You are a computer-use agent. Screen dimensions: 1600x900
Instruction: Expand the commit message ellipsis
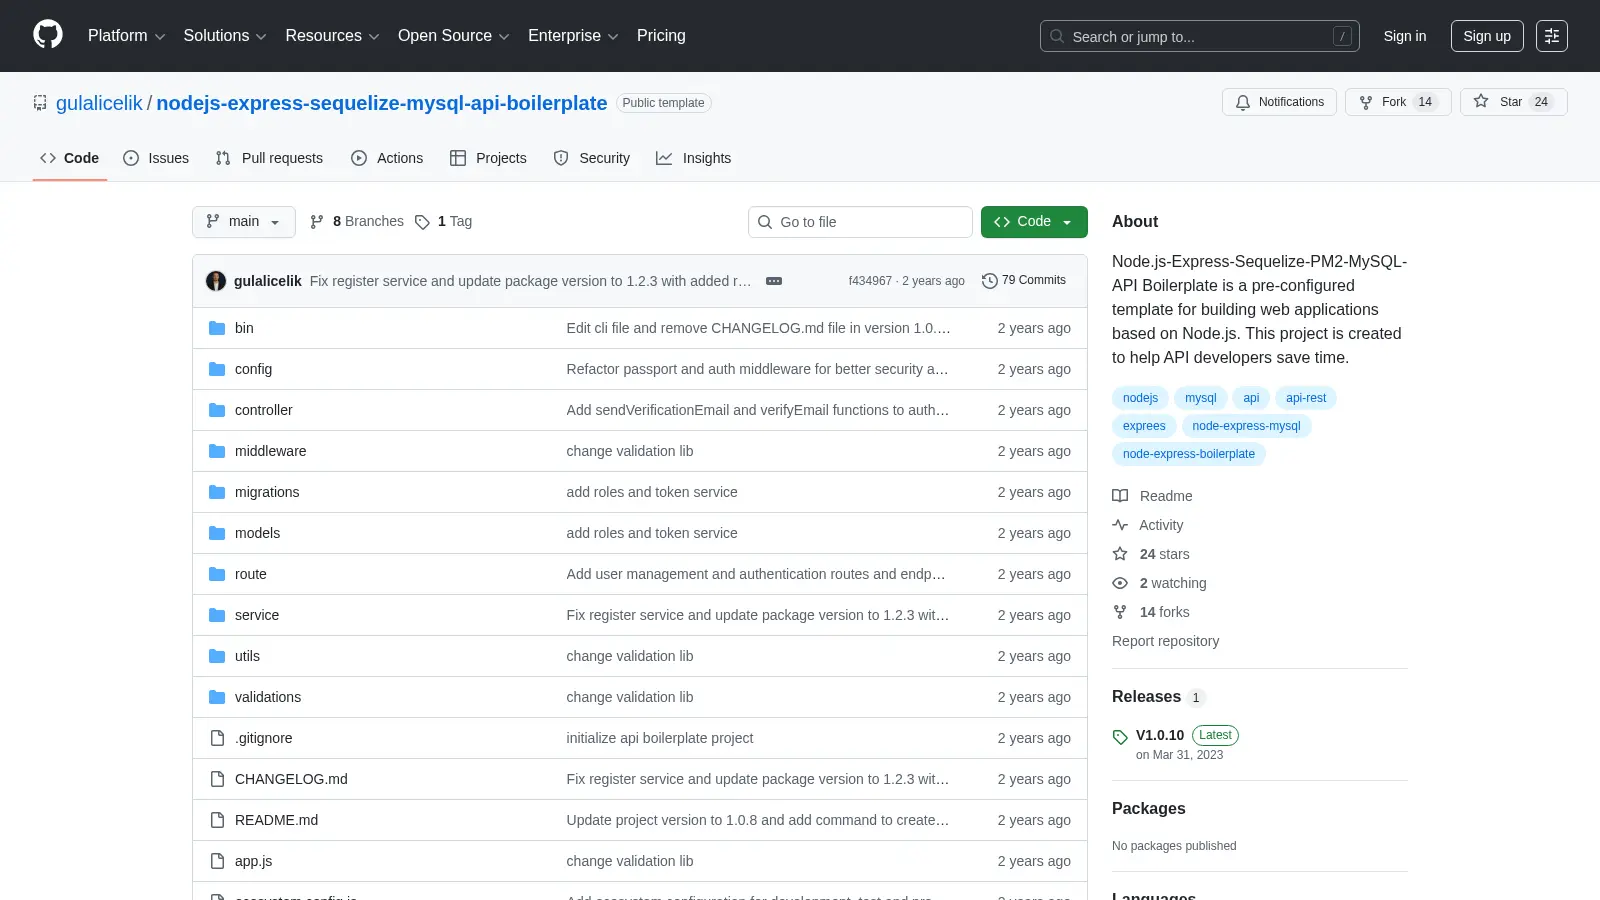coord(774,281)
